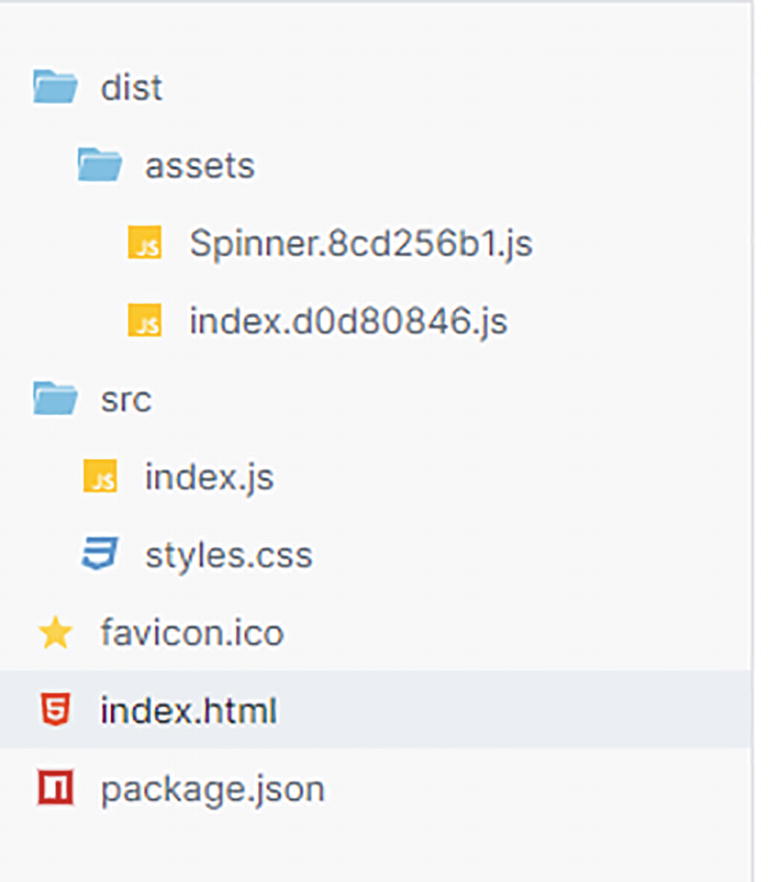Viewport: 768px width, 882px height.
Task: Open index.d0d80846.js in assets
Action: click(x=348, y=321)
